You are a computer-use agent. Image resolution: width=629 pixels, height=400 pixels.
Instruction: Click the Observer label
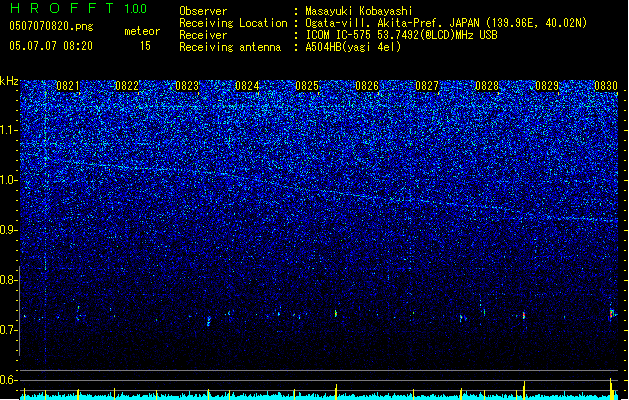(x=203, y=11)
